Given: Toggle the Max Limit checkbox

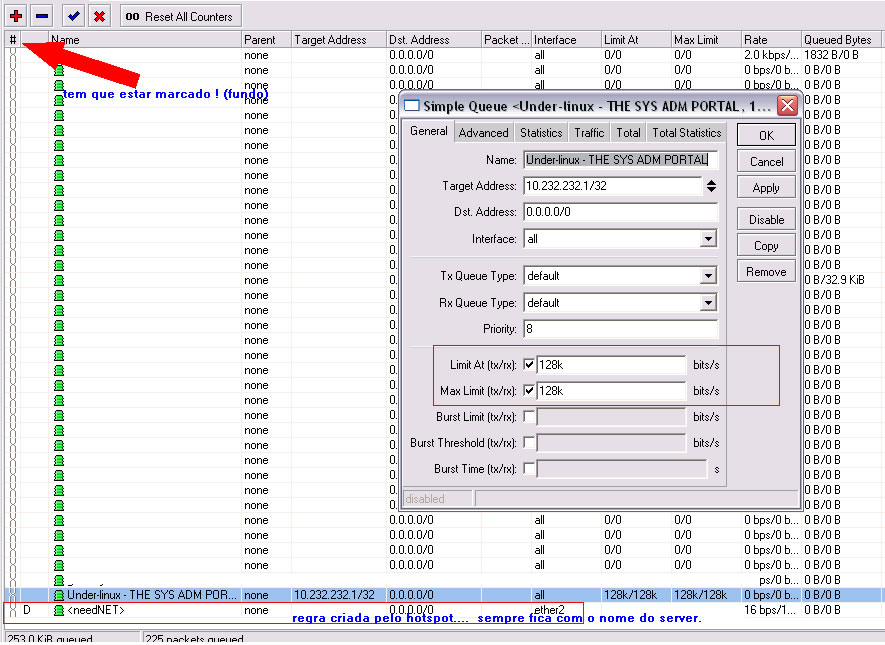Looking at the screenshot, I should click(x=529, y=391).
